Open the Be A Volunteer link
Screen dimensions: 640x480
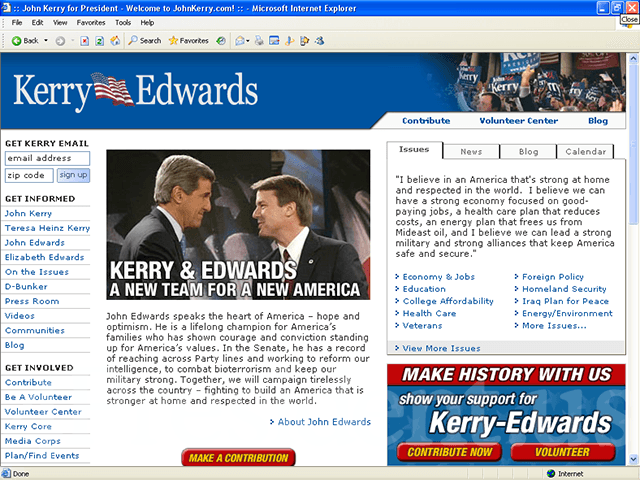click(38, 397)
